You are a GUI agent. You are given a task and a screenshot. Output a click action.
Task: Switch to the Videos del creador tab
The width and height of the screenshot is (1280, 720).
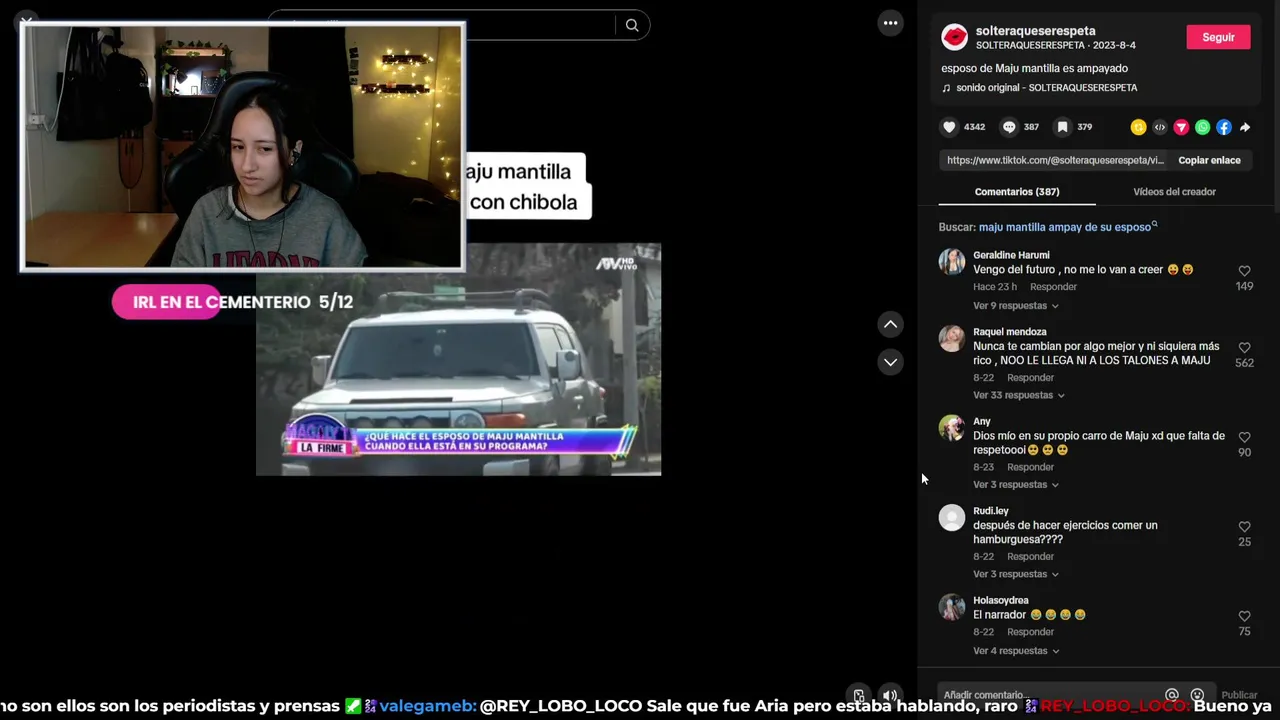pos(1174,192)
